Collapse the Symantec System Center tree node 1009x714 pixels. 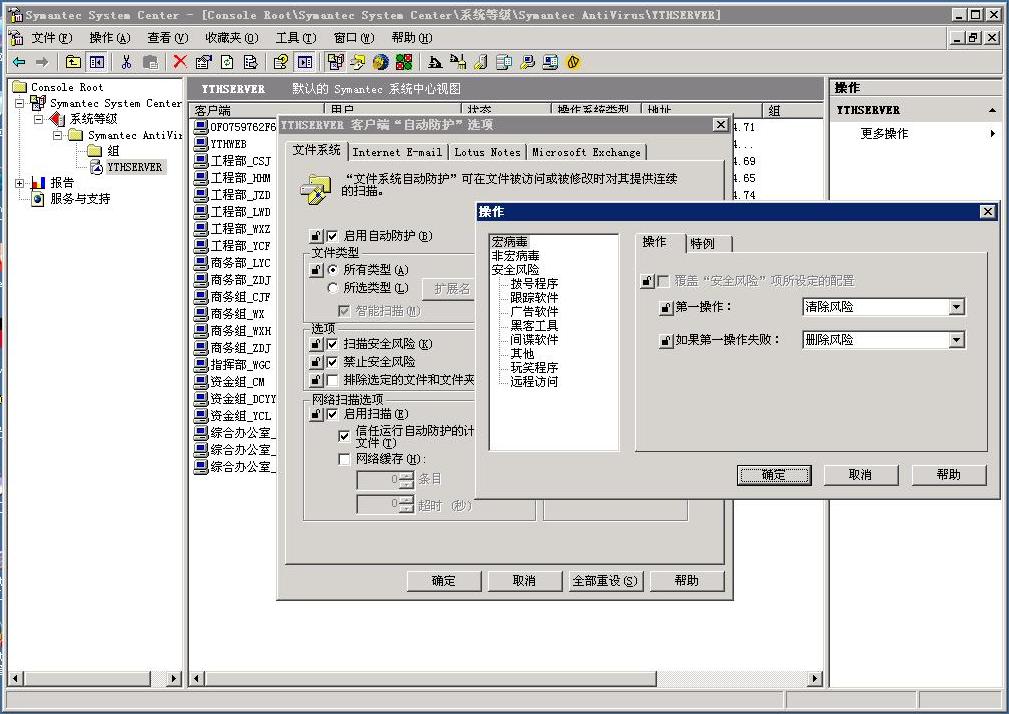click(x=20, y=103)
